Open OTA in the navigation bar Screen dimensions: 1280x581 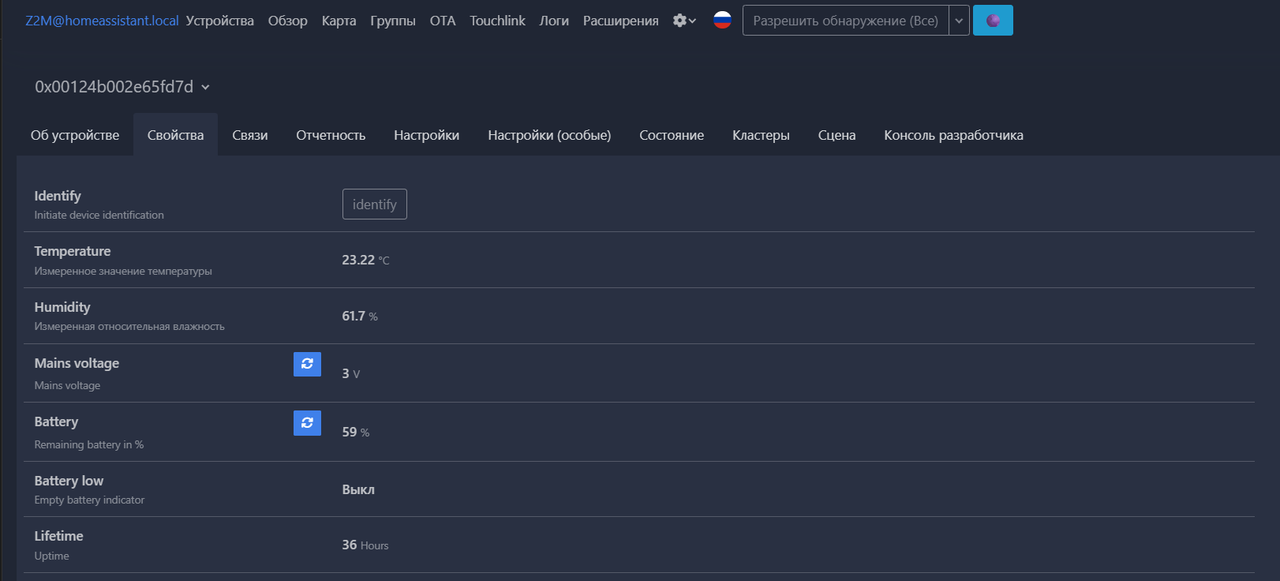point(443,20)
